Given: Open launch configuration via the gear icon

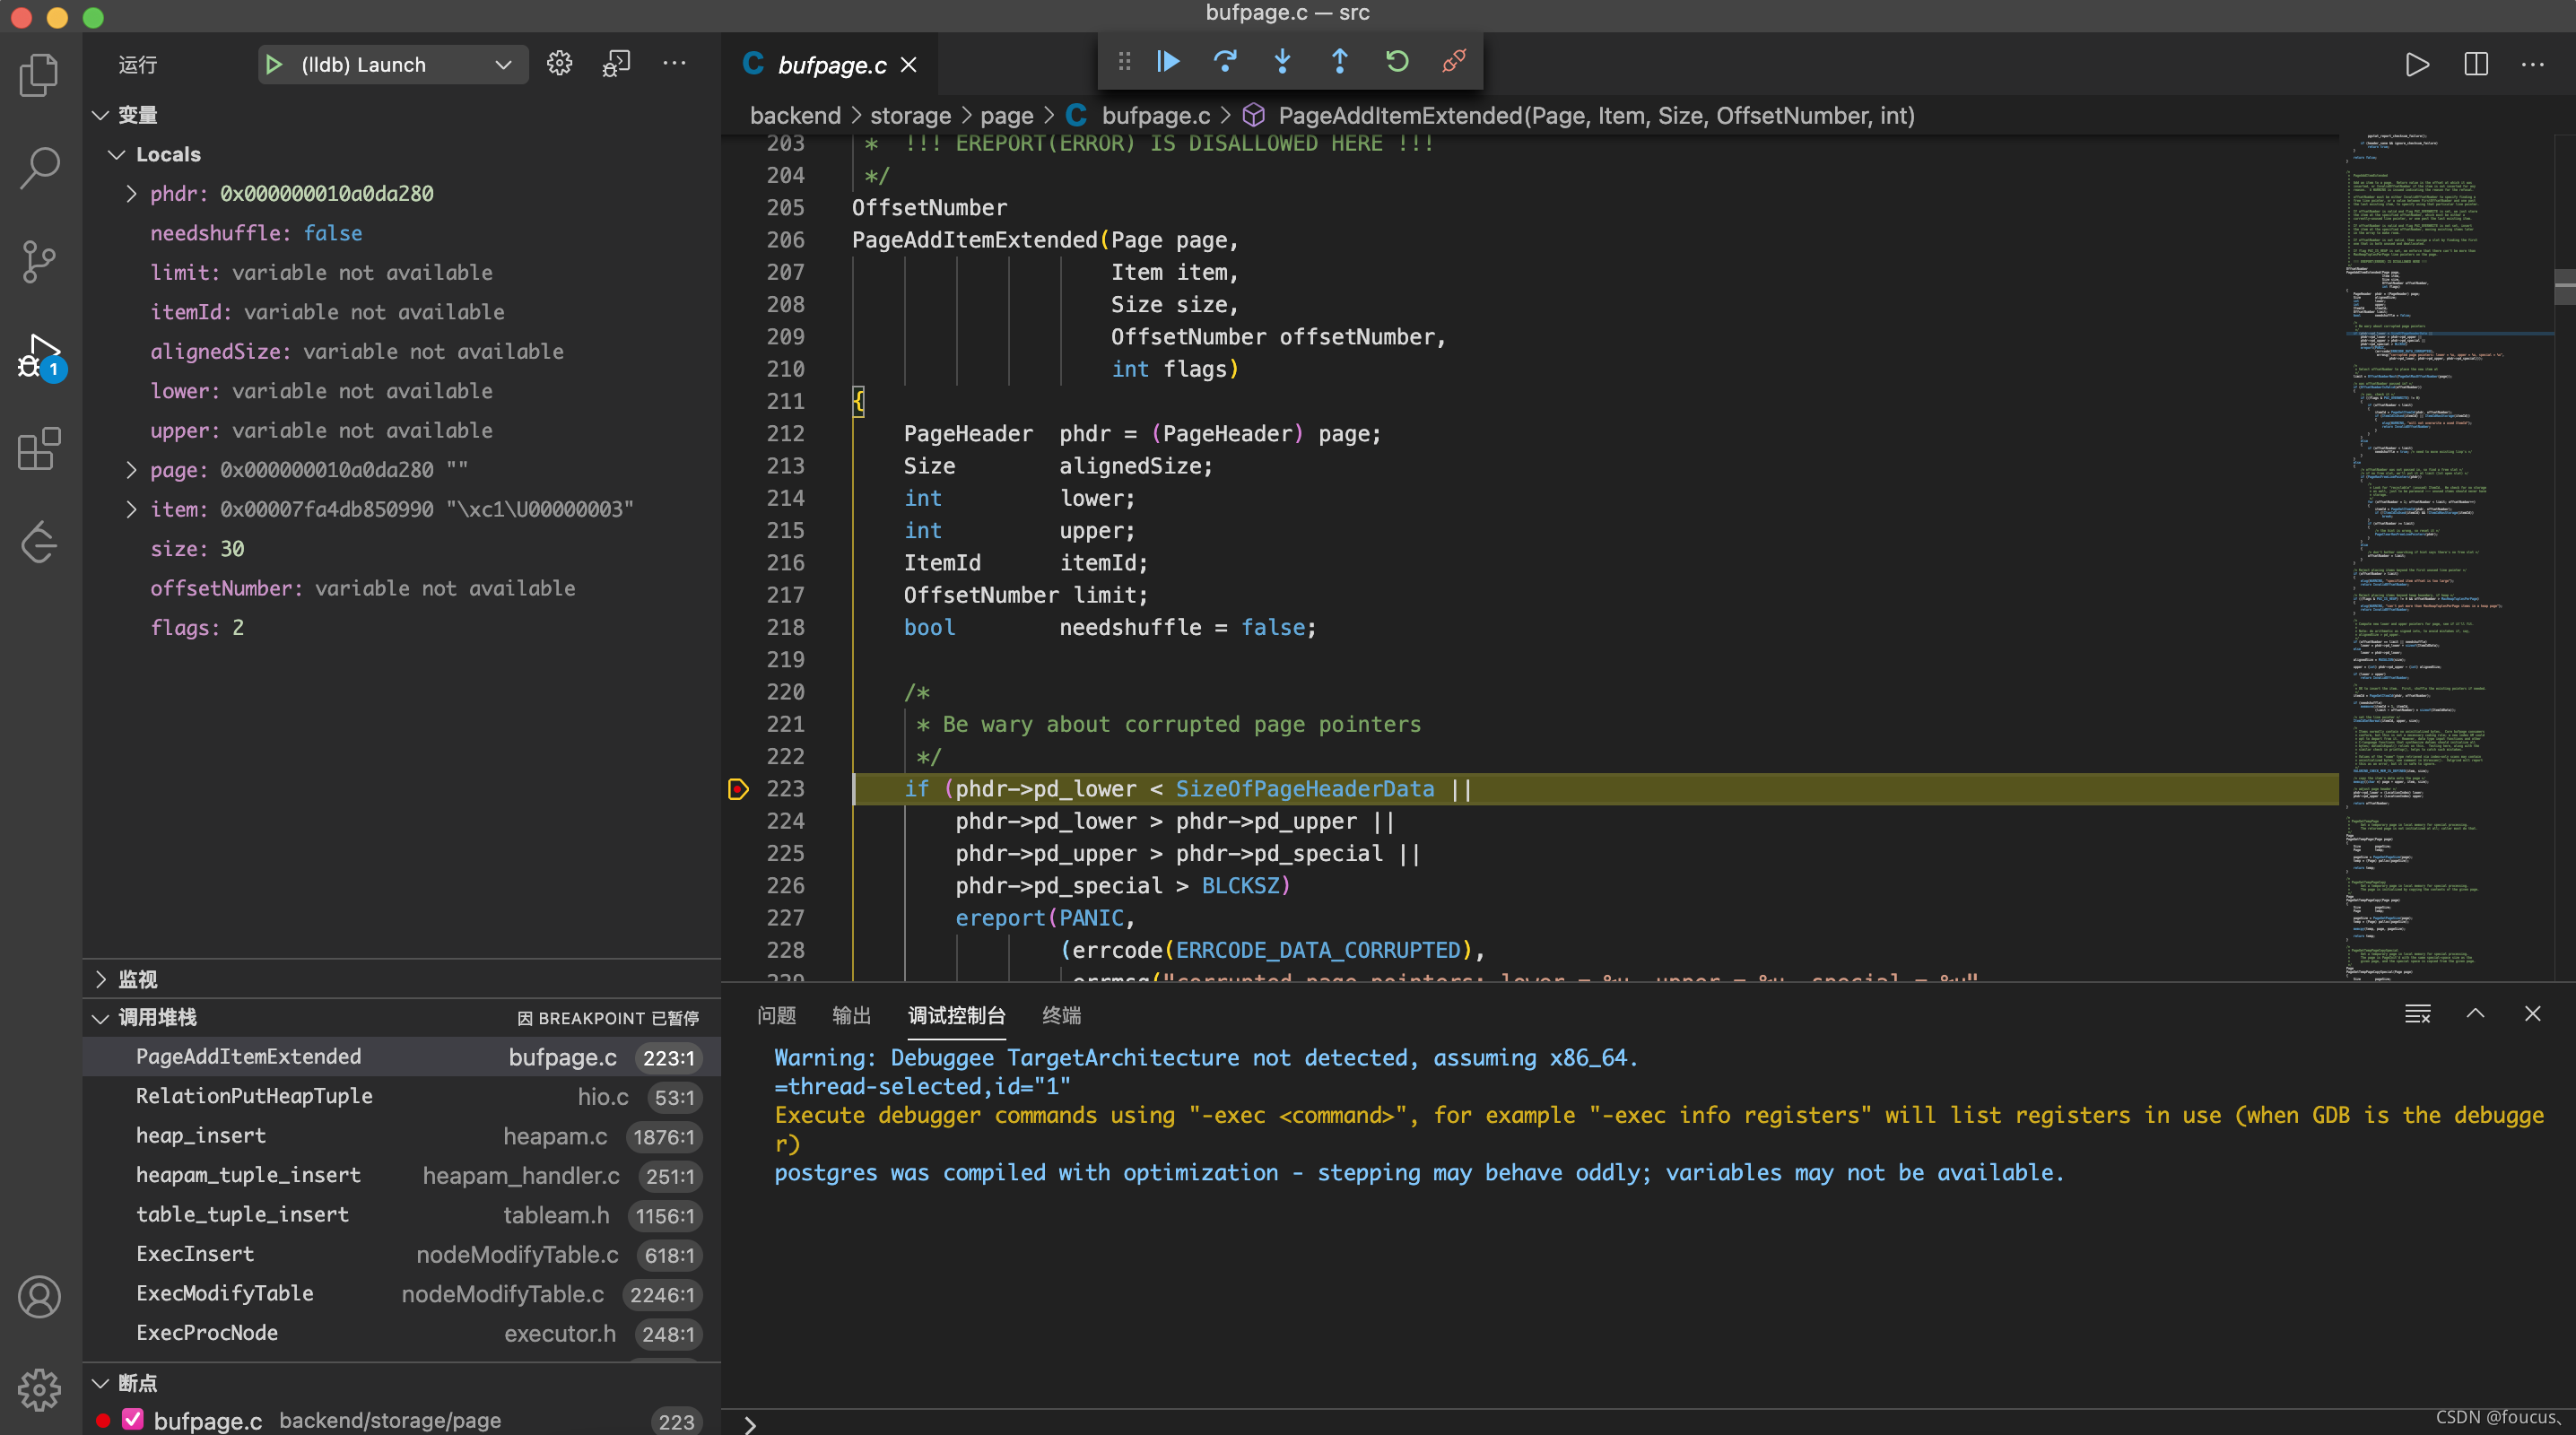Looking at the screenshot, I should (559, 63).
